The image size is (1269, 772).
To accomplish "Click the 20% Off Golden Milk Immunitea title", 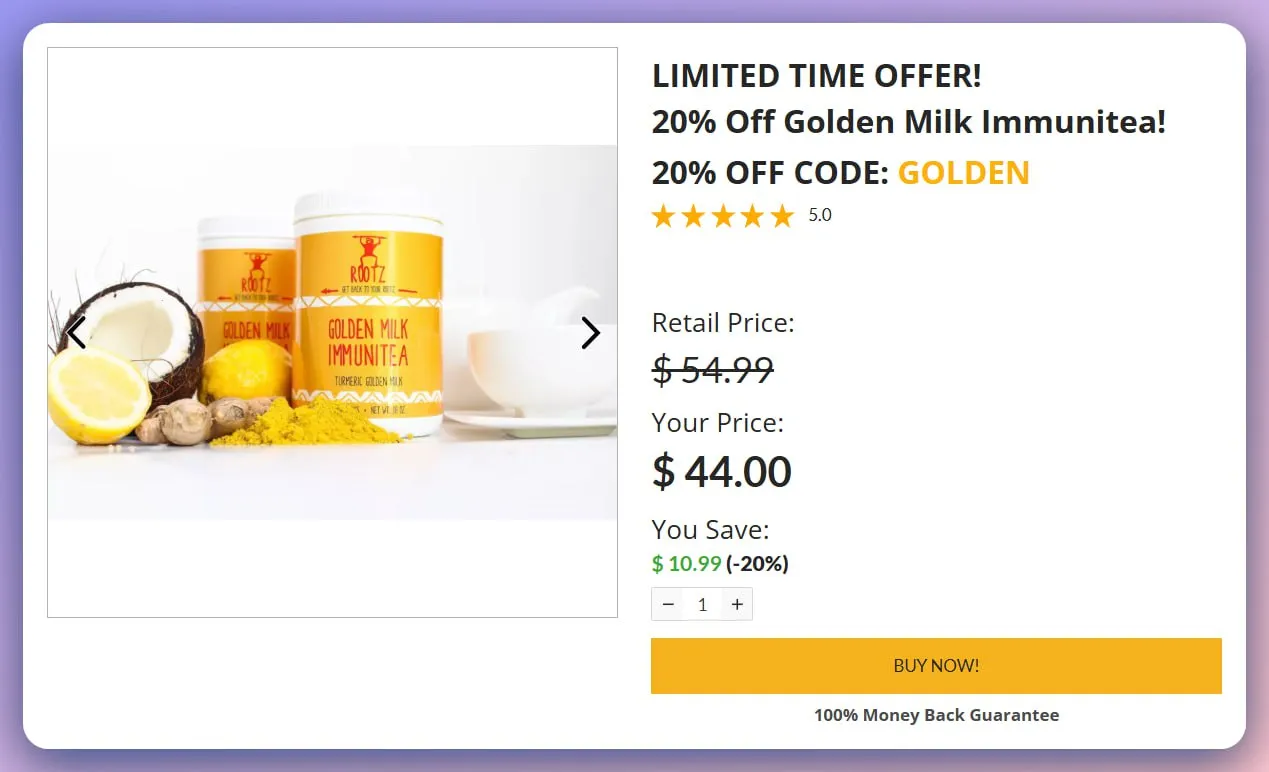I will [908, 122].
